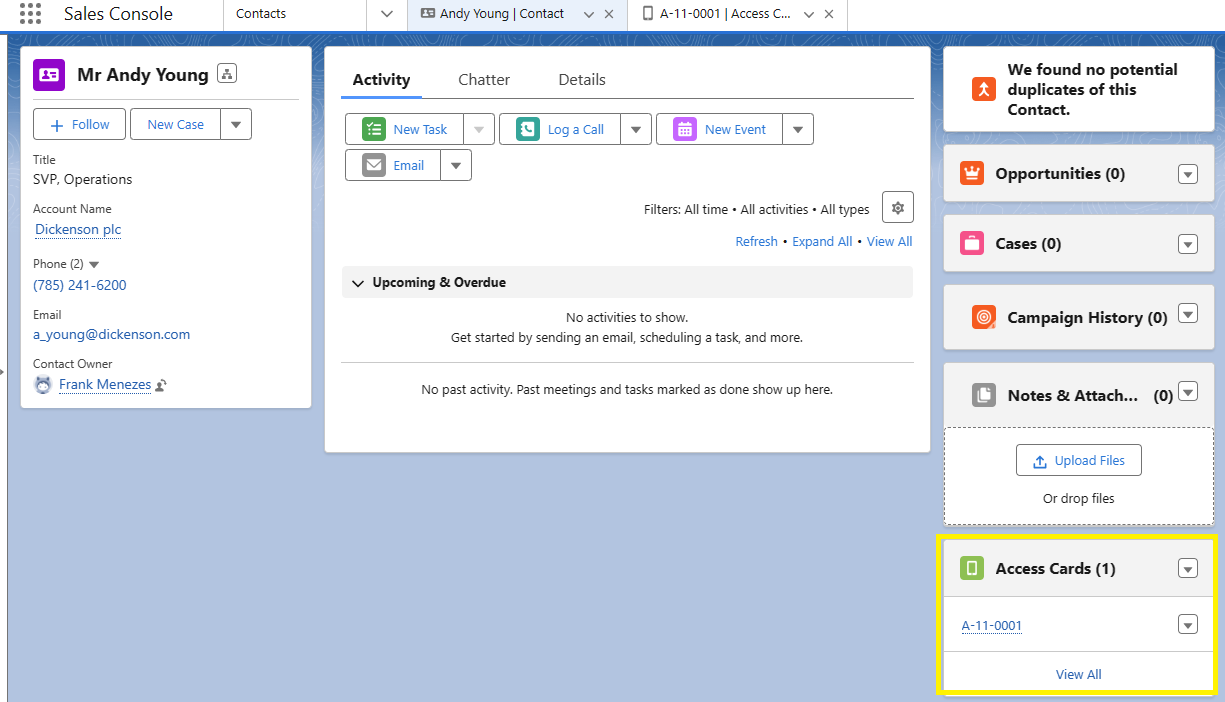Click the New Task checklist icon

tap(374, 129)
